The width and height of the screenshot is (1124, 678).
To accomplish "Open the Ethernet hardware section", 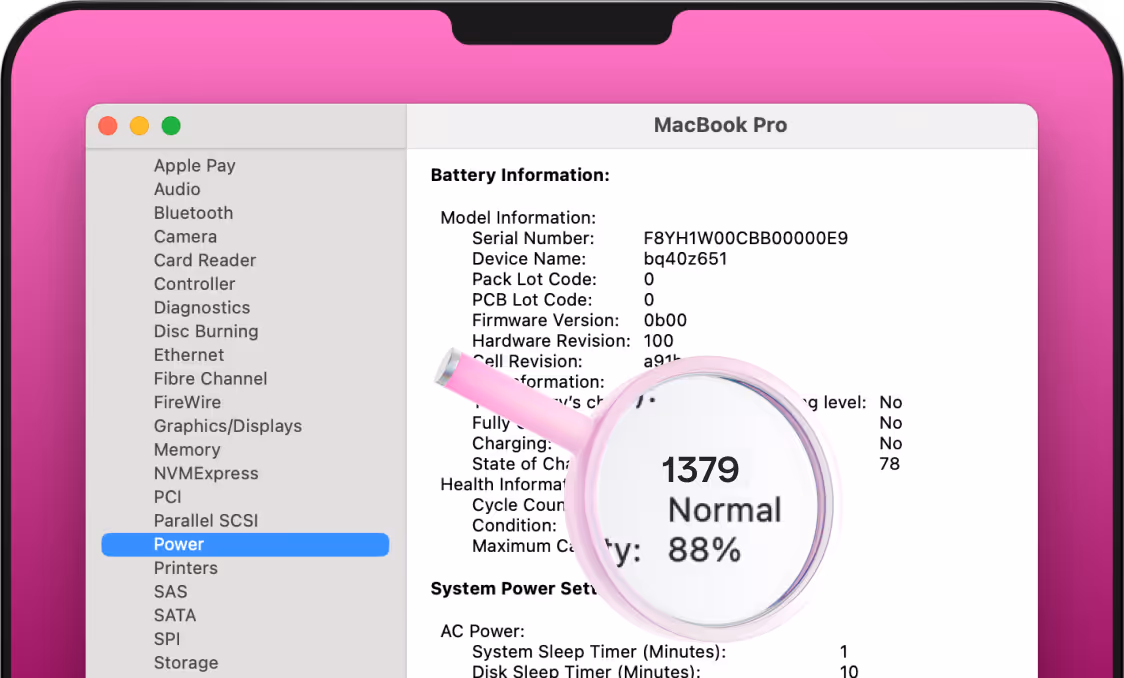I will coord(189,354).
